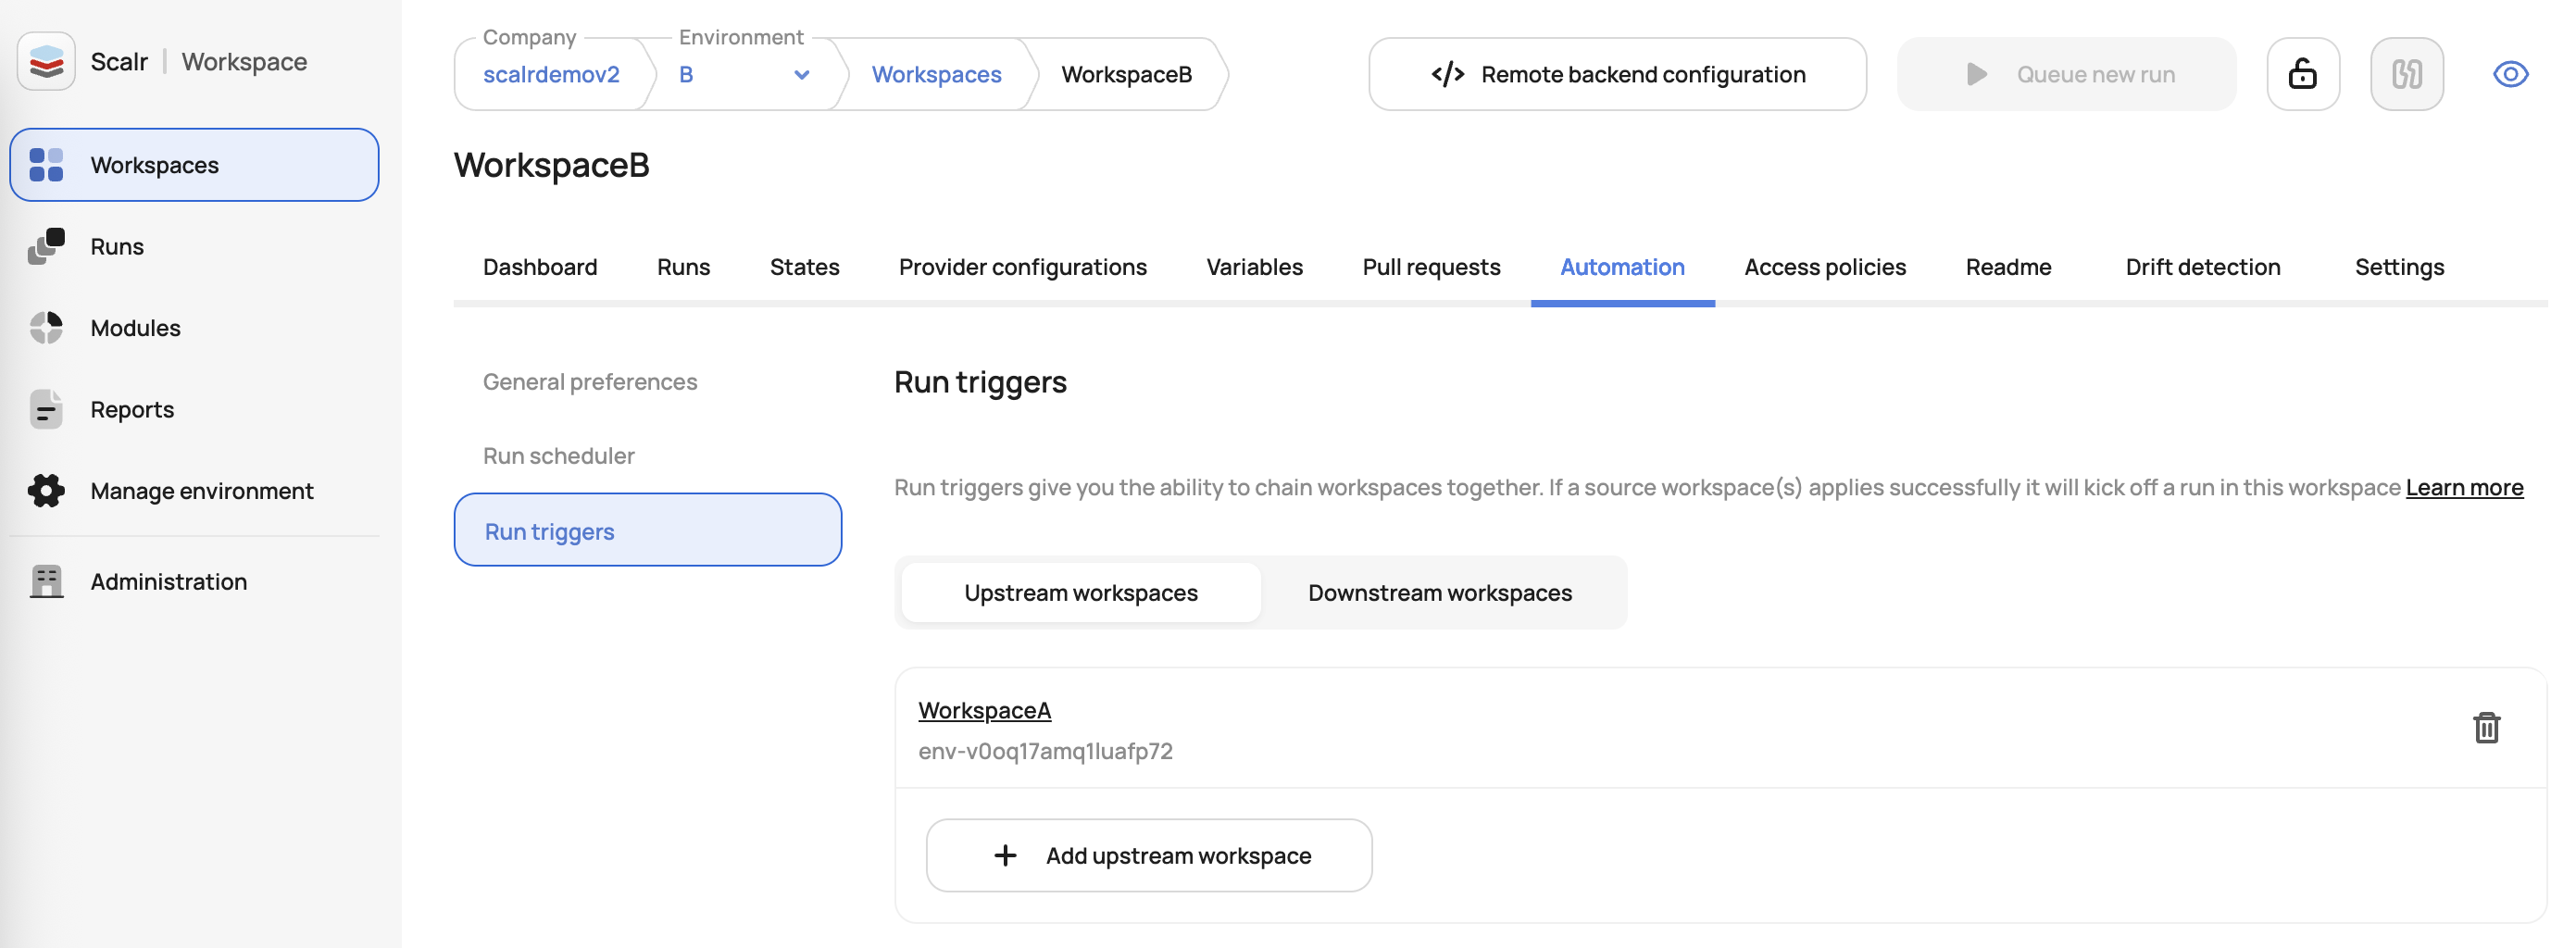The width and height of the screenshot is (2576, 948).
Task: Click Add upstream workspace button
Action: [x=1148, y=856]
